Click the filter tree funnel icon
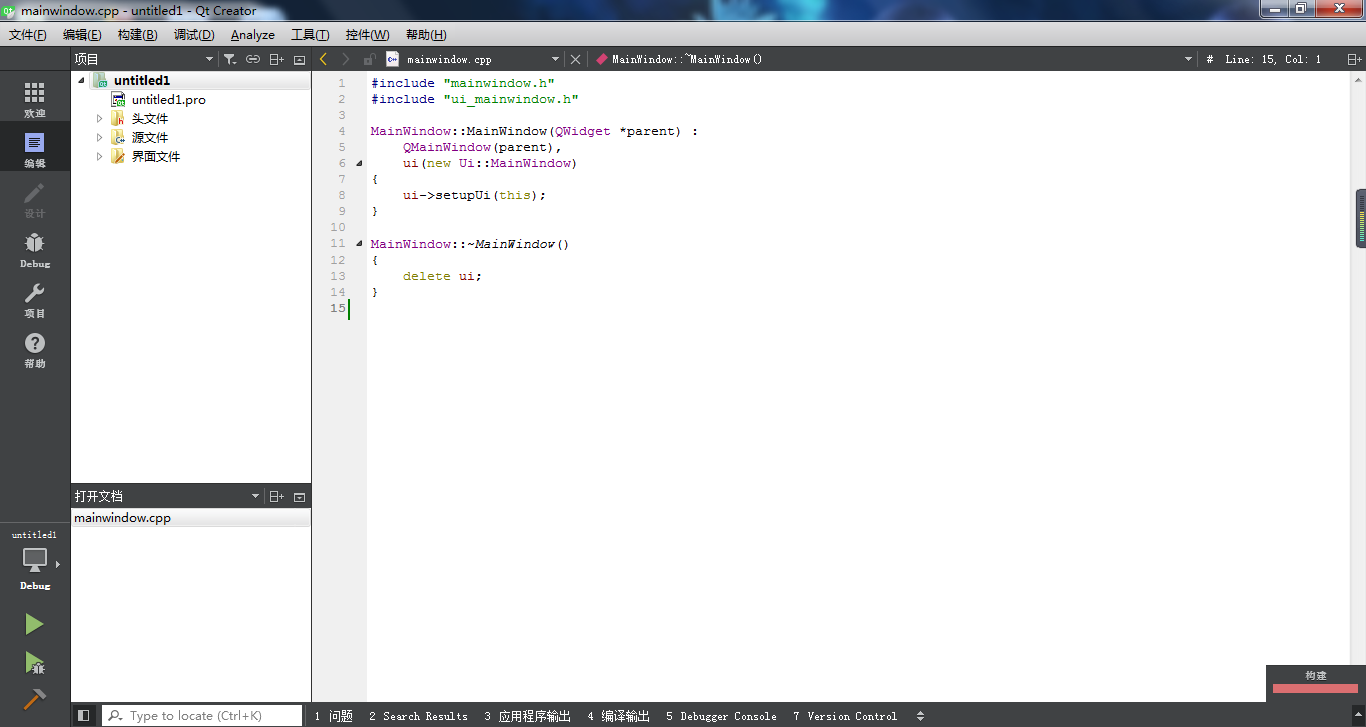The image size is (1366, 727). pos(229,59)
